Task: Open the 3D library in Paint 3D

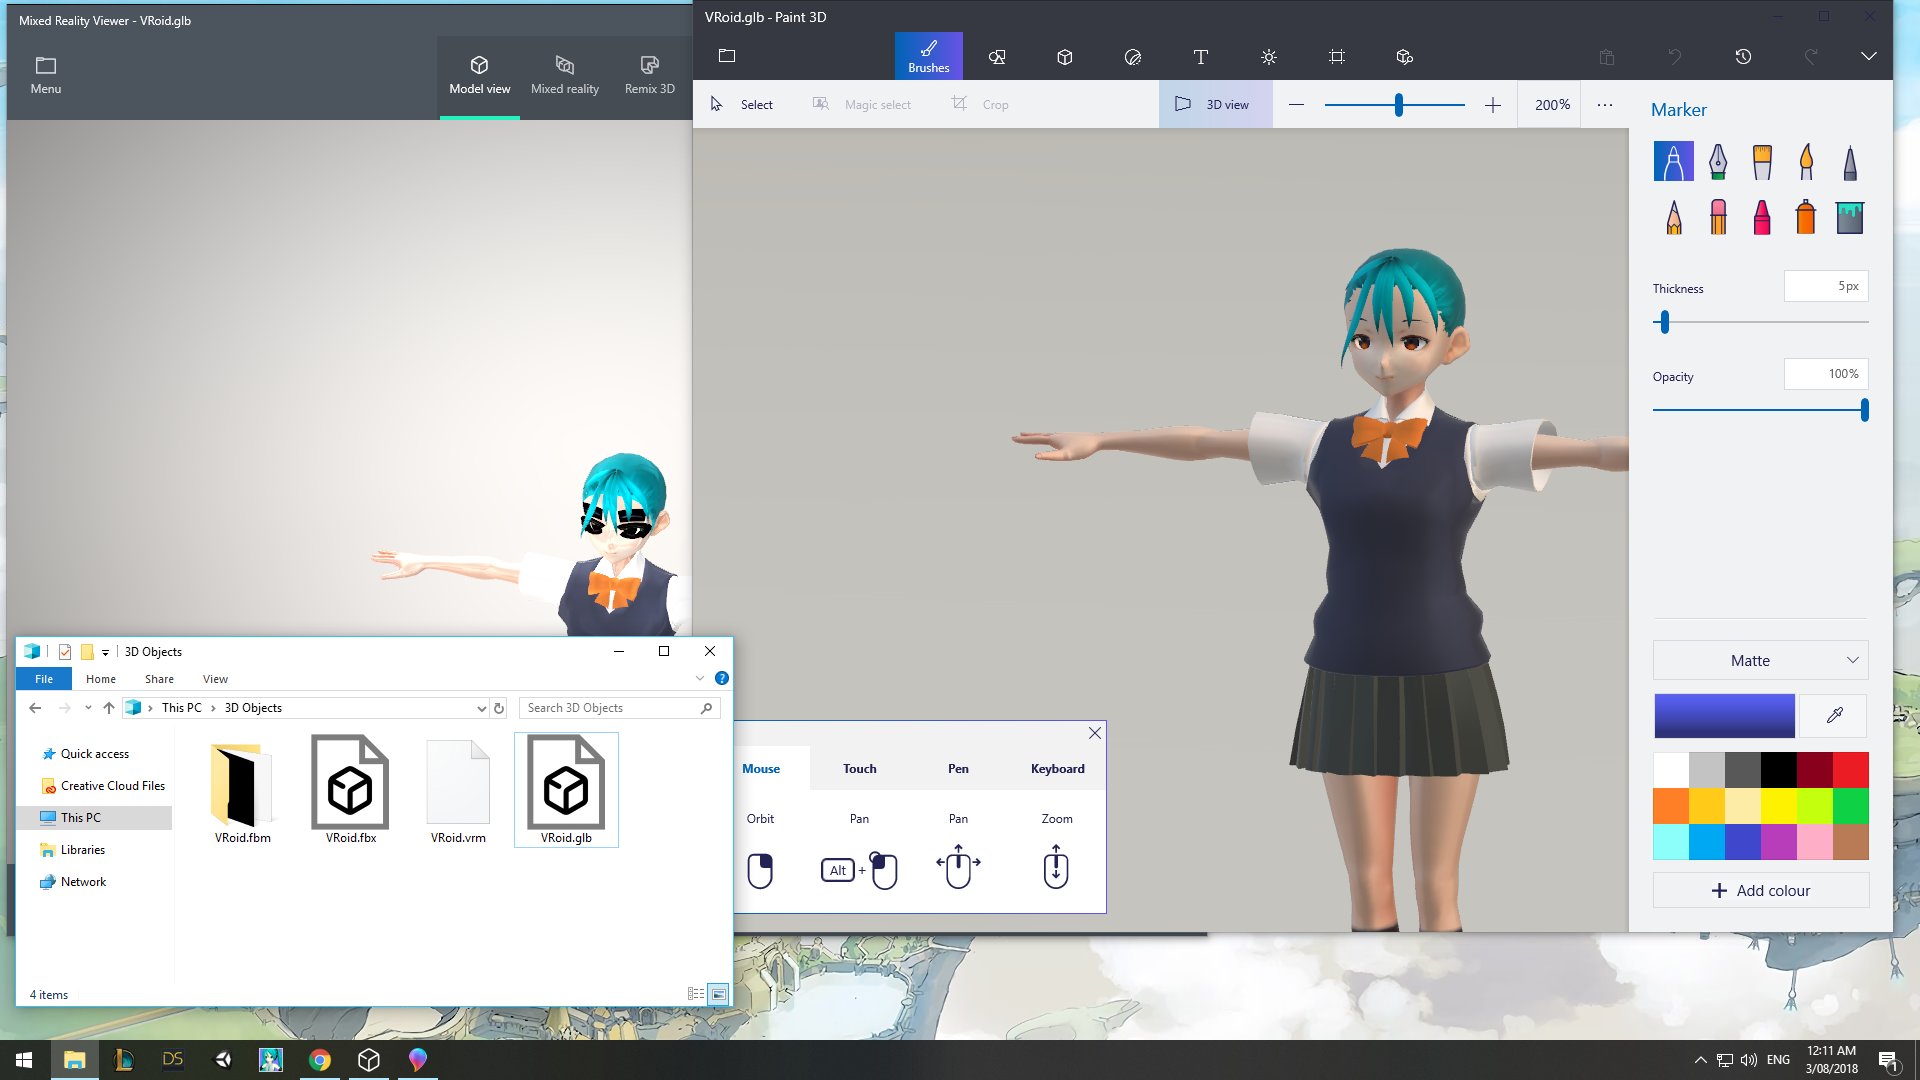Action: point(1405,57)
